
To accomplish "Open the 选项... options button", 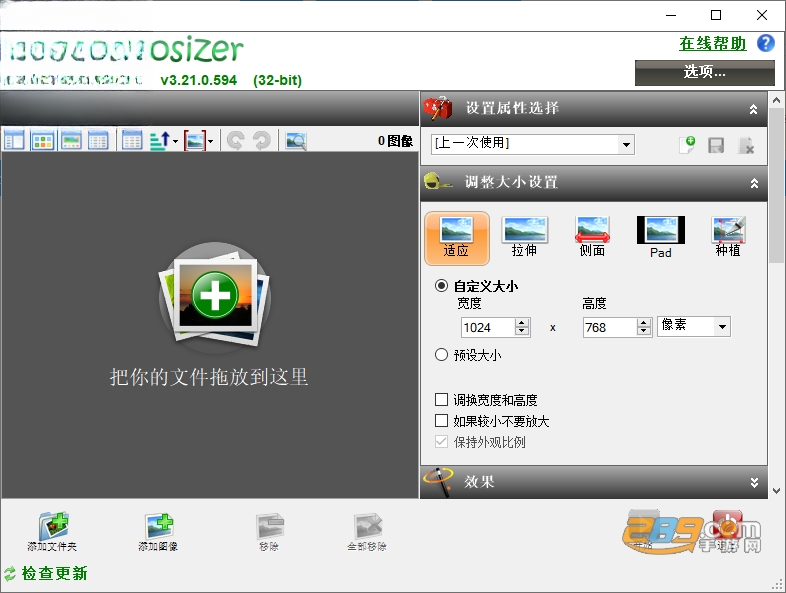I will pos(704,73).
